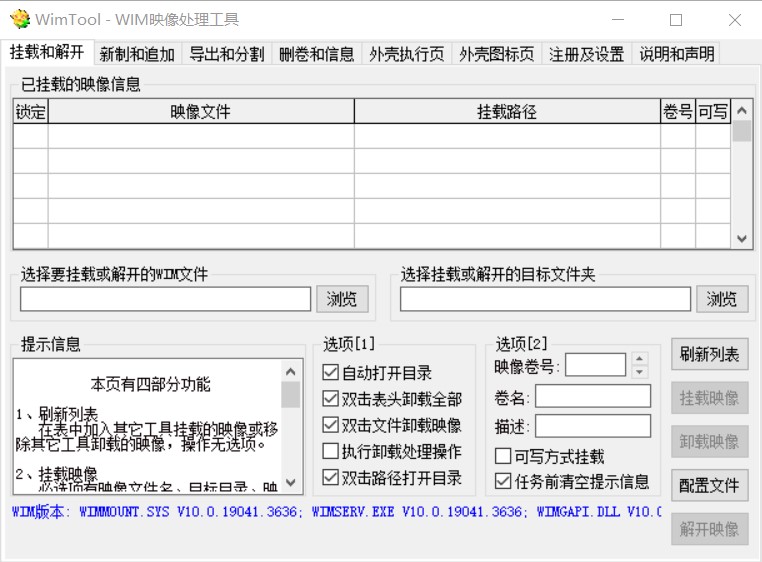Click the 映像文件 column header
The image size is (762, 562).
201,111
